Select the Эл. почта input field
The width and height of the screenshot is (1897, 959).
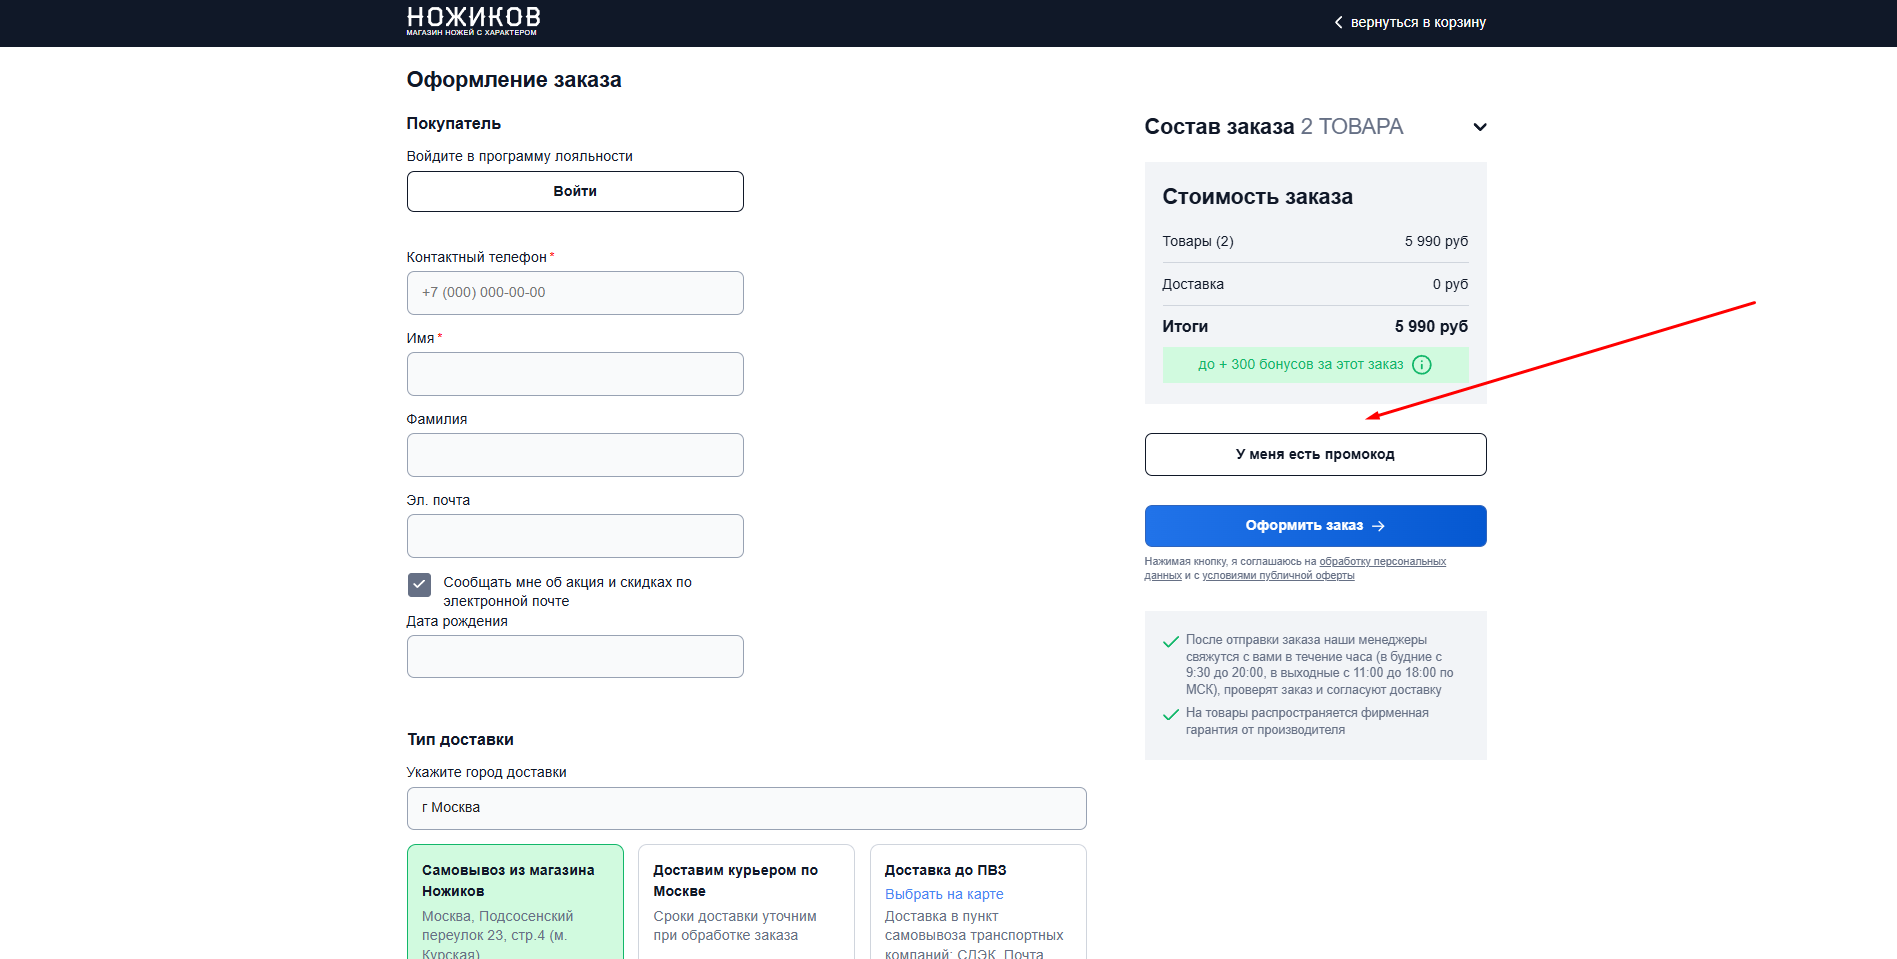574,536
